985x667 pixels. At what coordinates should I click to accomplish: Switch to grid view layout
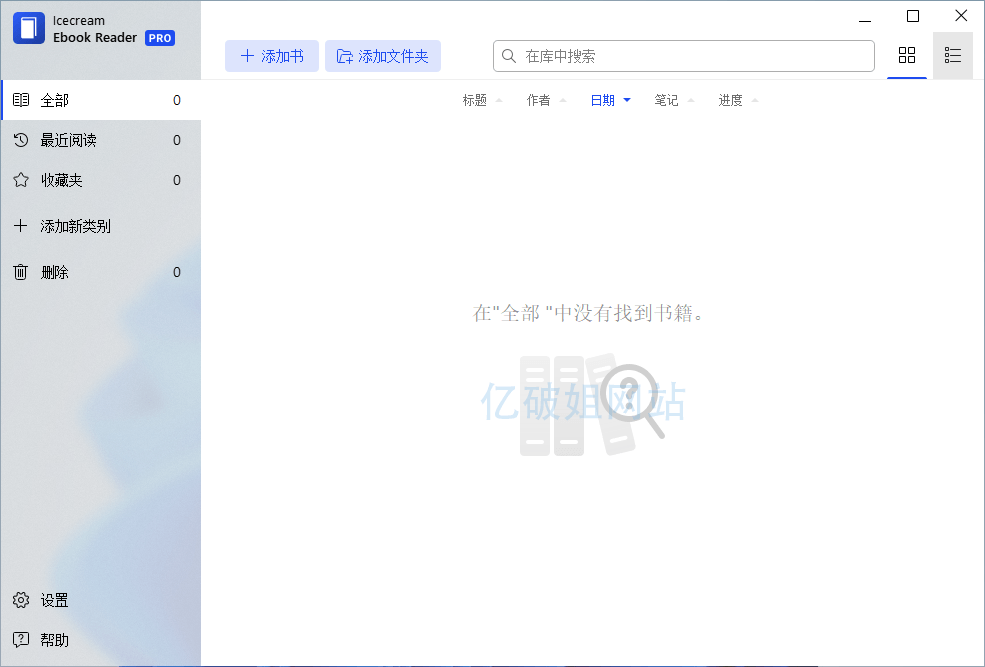tap(907, 56)
